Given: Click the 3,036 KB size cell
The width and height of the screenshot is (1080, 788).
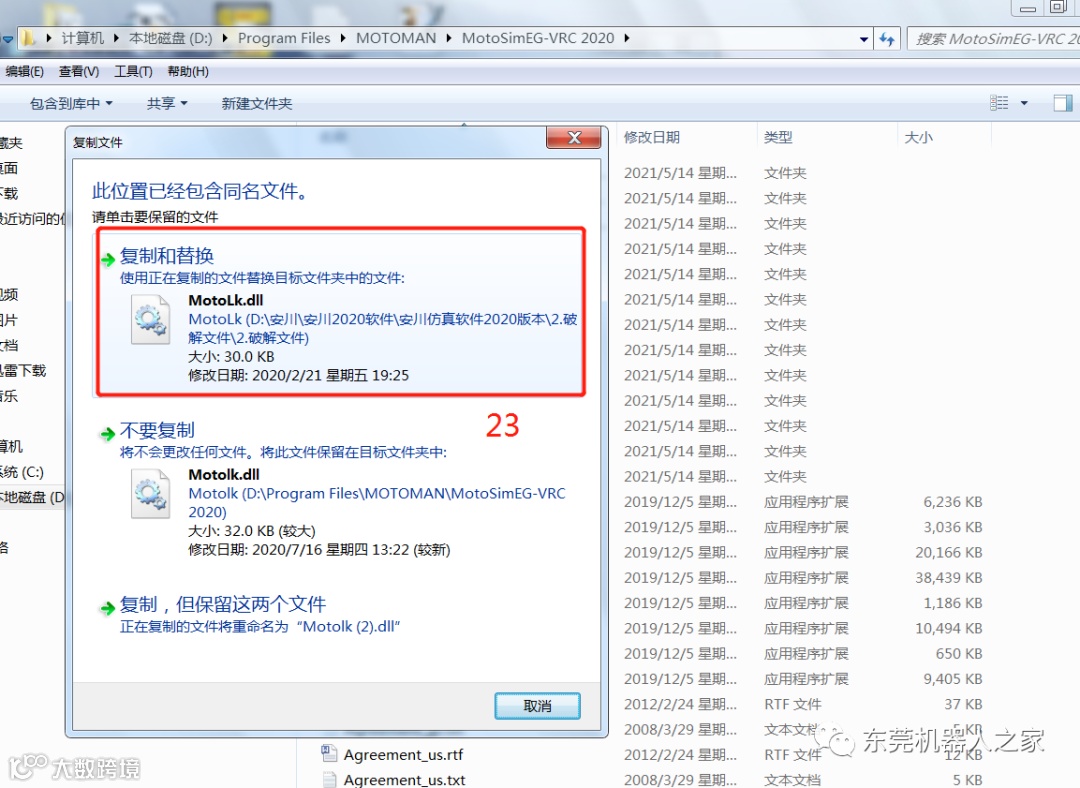Looking at the screenshot, I should point(953,528).
